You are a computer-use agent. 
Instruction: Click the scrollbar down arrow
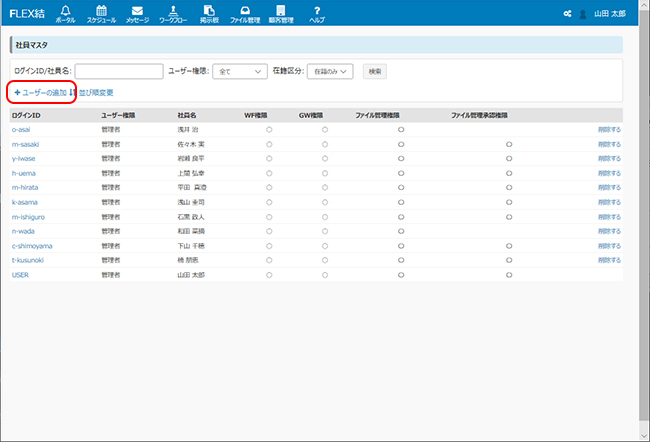pyautogui.click(x=644, y=436)
